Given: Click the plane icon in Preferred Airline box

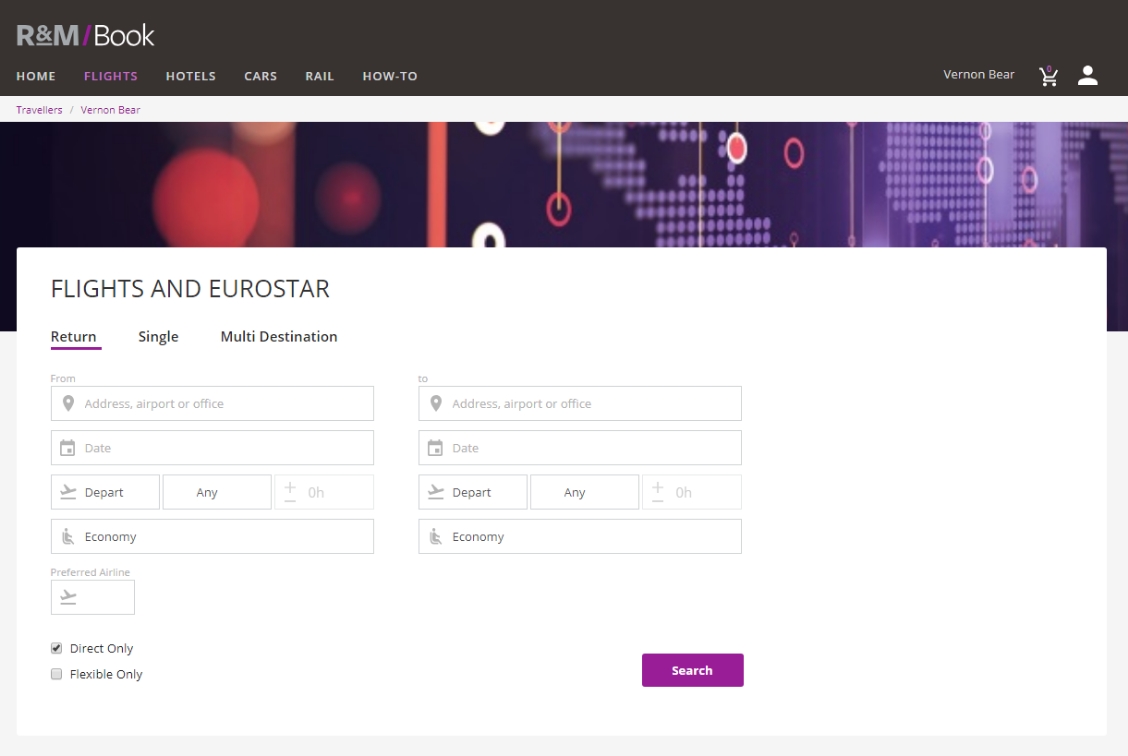Looking at the screenshot, I should coord(68,597).
